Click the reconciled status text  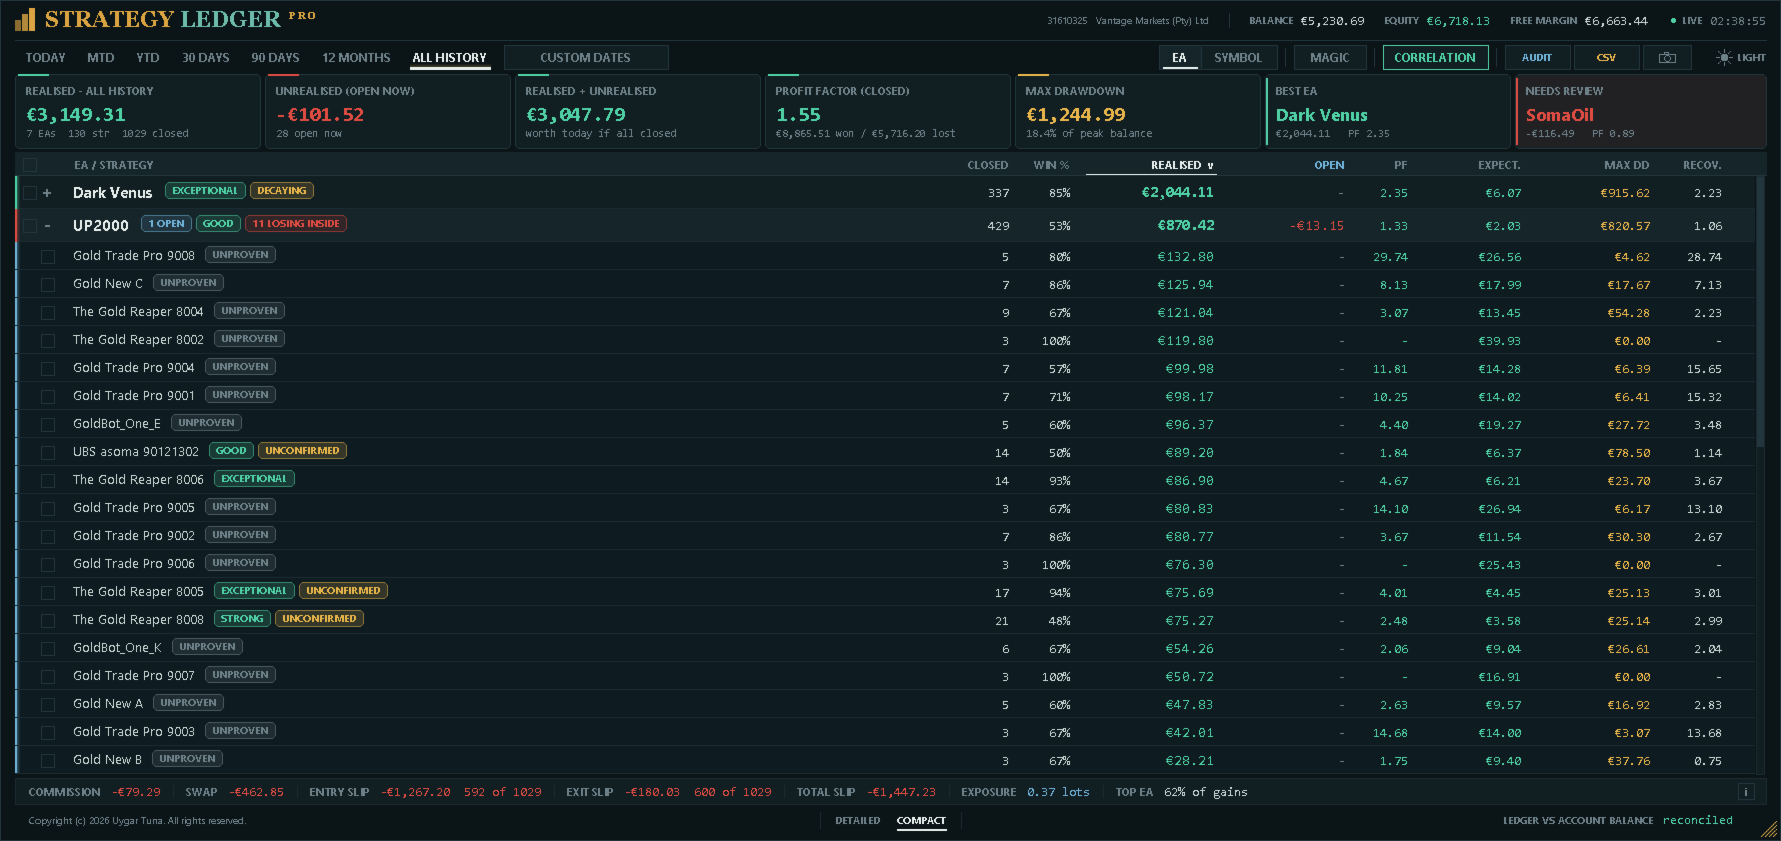[1698, 821]
